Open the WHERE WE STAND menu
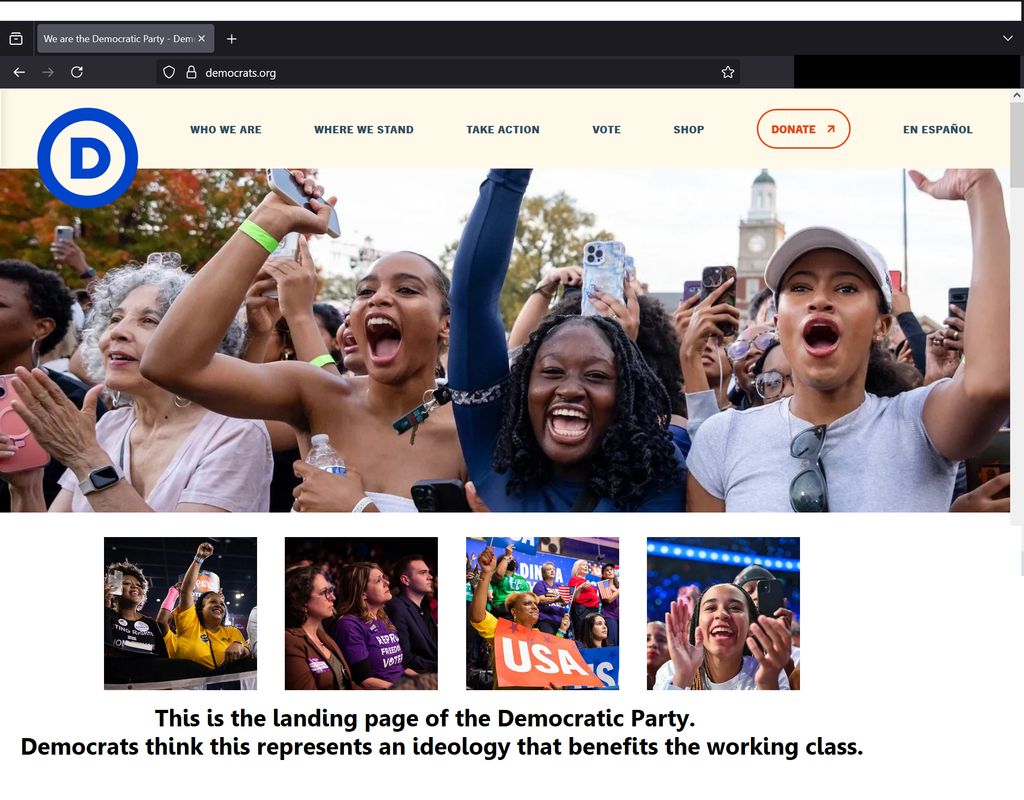 [364, 129]
